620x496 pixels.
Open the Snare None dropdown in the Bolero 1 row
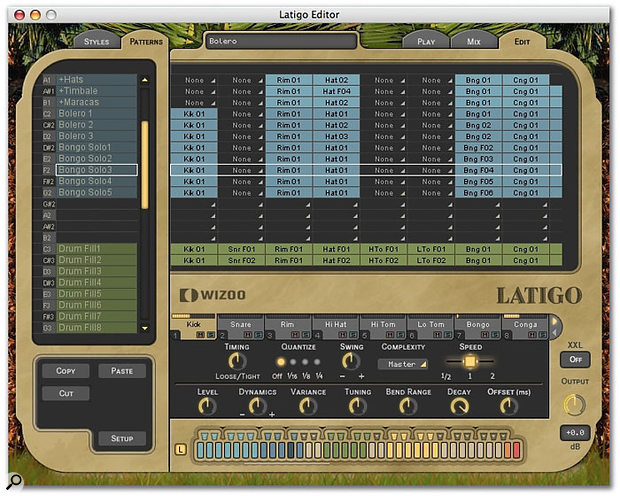242,114
